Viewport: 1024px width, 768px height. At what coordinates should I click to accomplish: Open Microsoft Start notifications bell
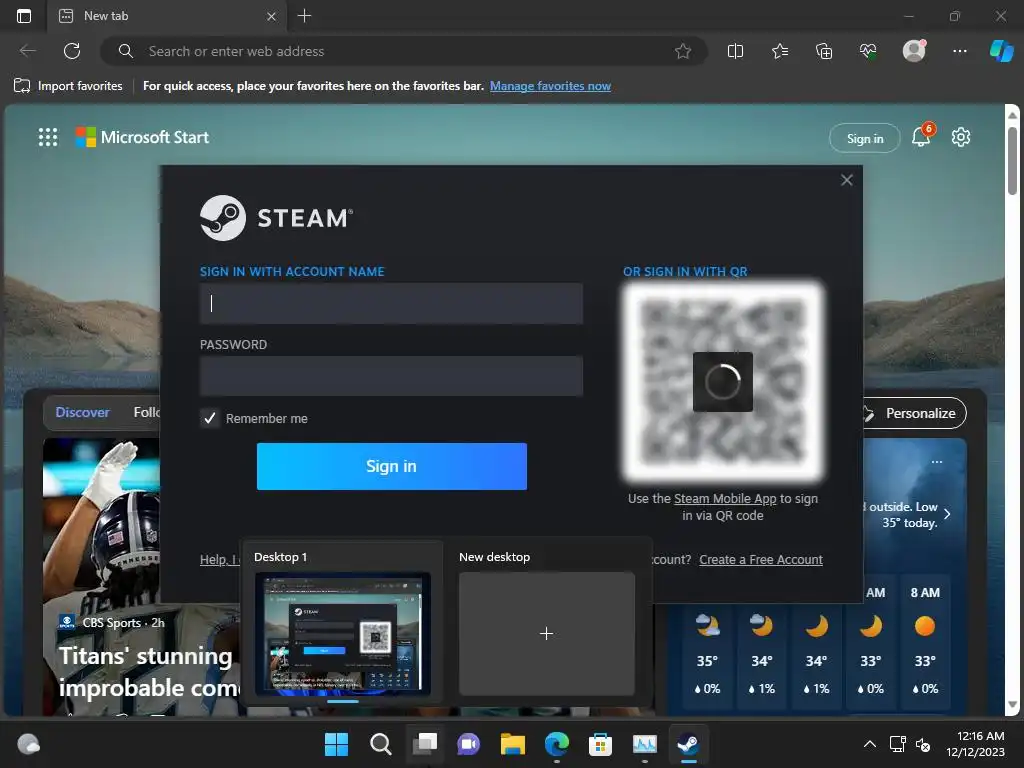point(921,137)
